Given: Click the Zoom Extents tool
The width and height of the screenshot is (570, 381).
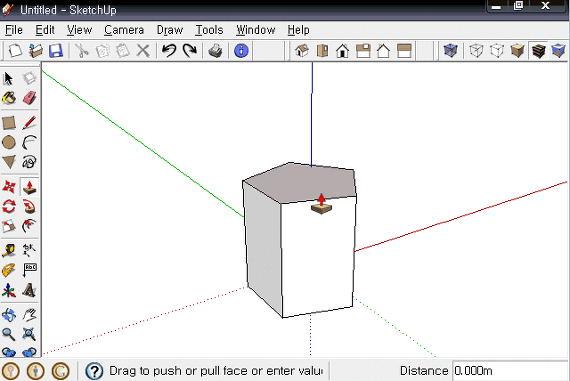Looking at the screenshot, I should pyautogui.click(x=29, y=334).
